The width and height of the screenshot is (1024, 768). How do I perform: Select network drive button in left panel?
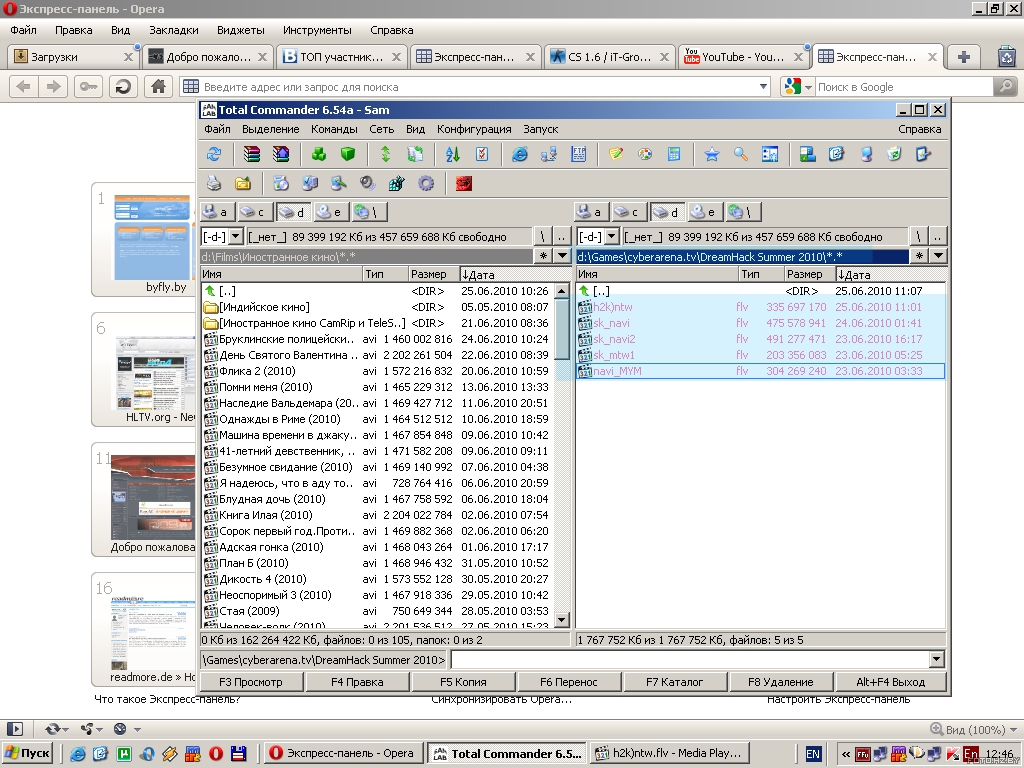pyautogui.click(x=369, y=212)
